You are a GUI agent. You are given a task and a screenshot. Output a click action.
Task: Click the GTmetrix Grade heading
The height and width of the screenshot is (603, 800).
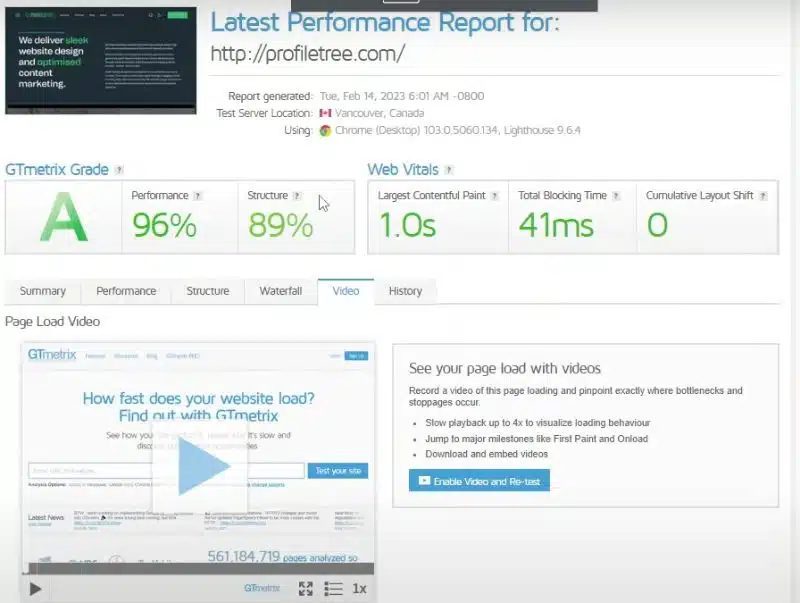tap(57, 169)
